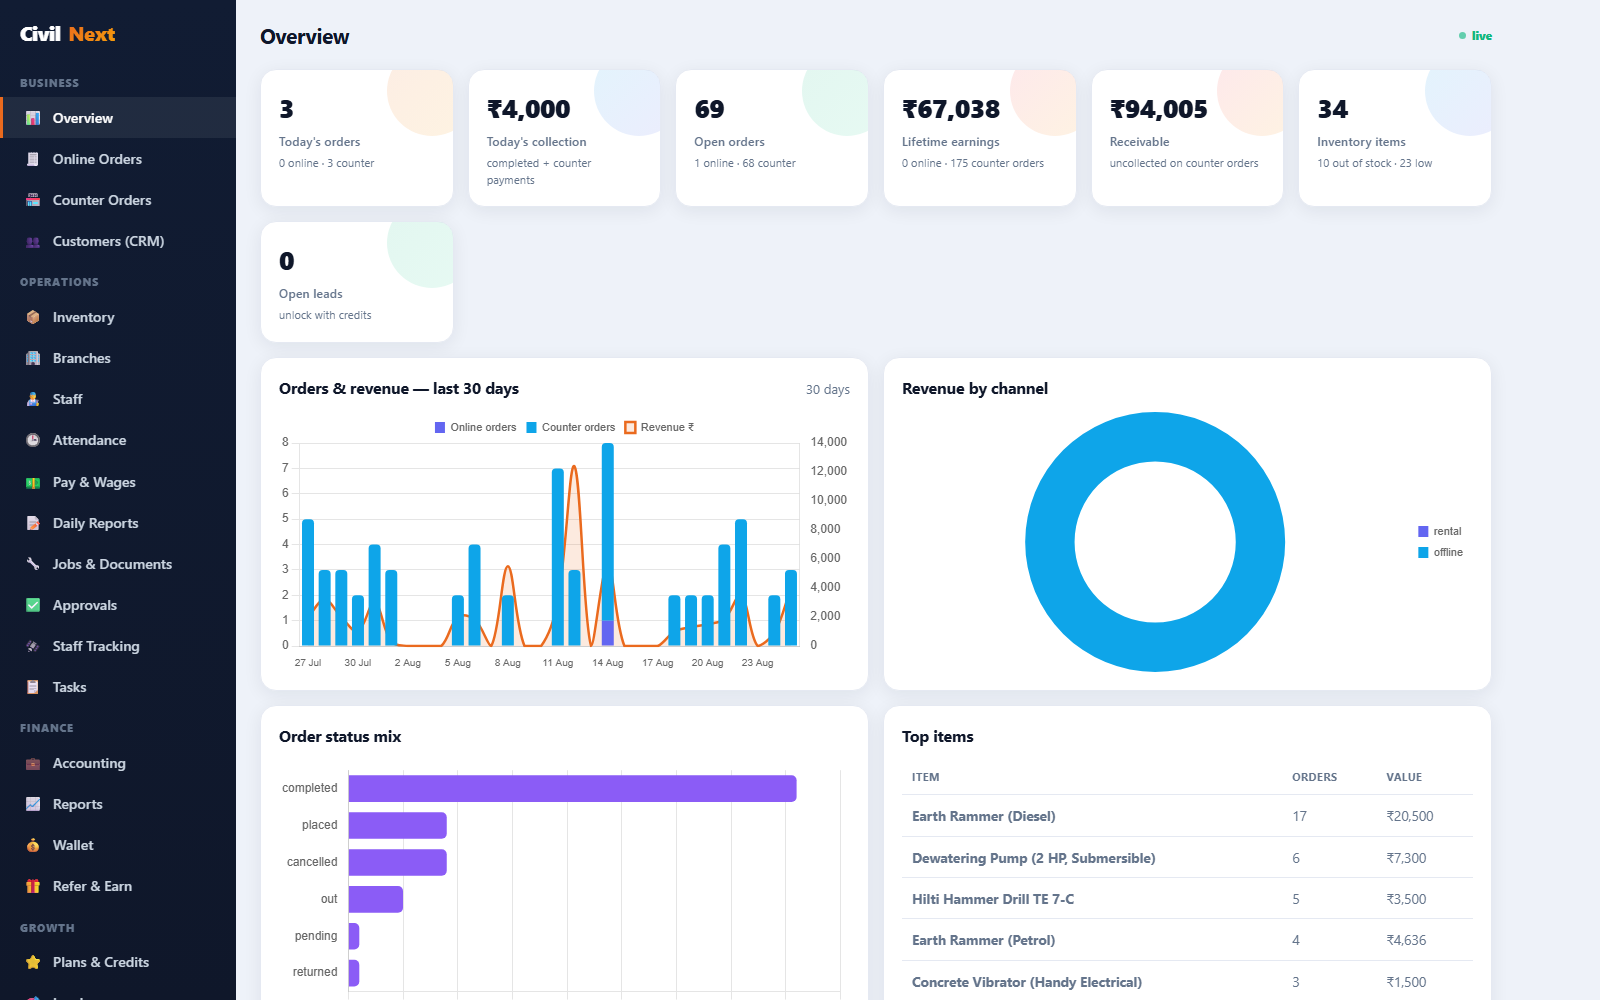Click the cancelled status bar
This screenshot has height=1000, width=1600.
(397, 862)
